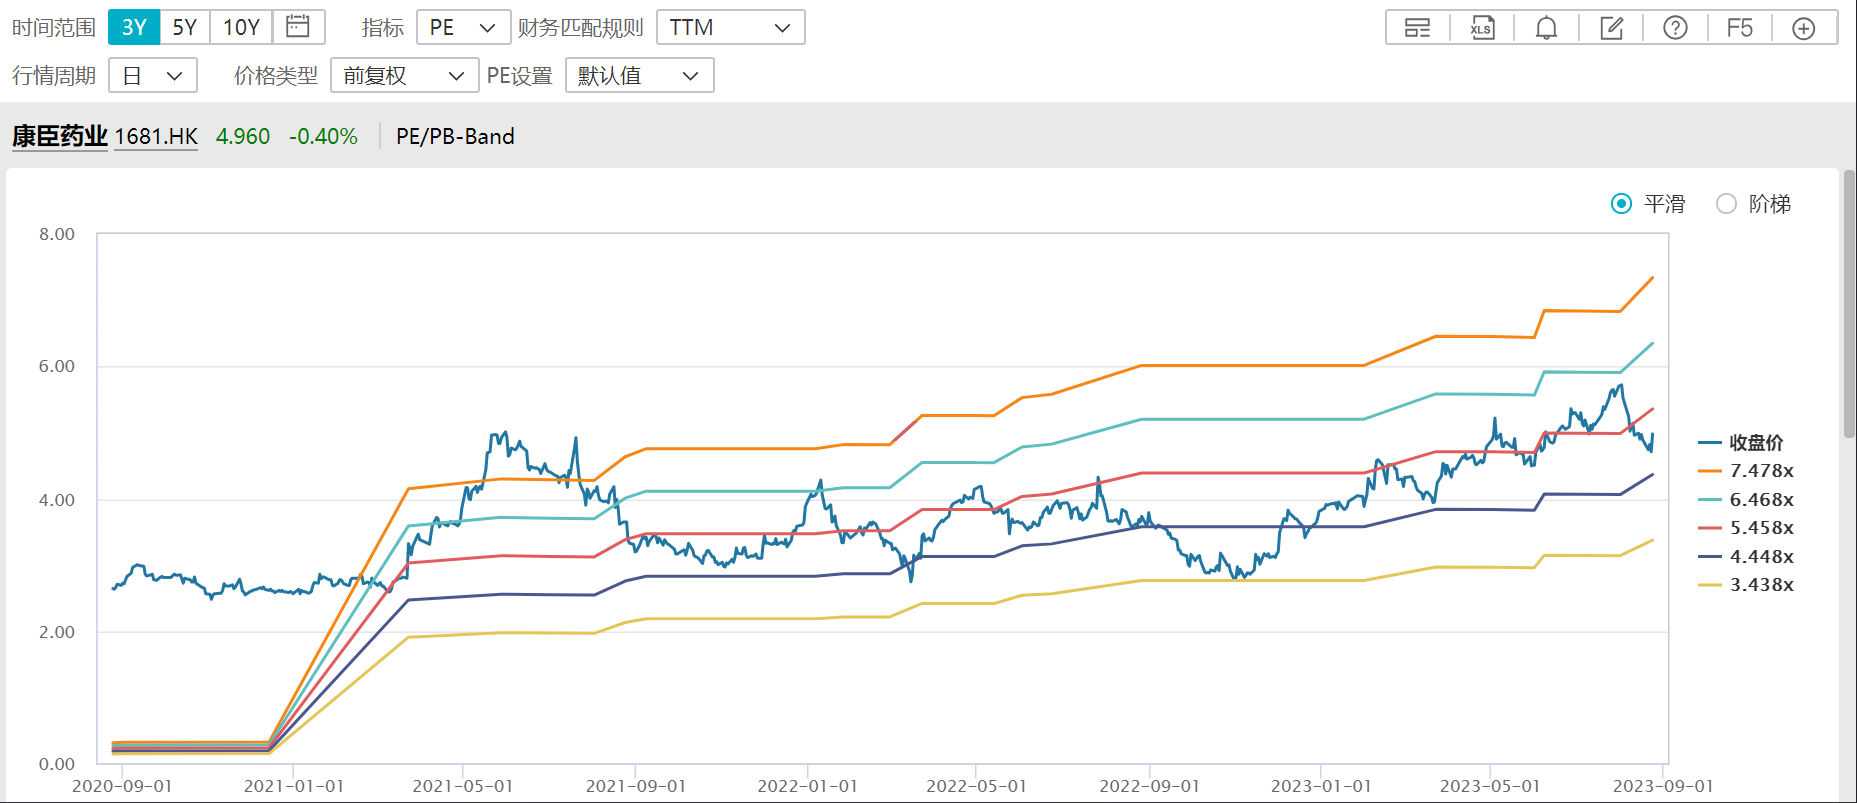Open the 康臣药业 stock name link
The height and width of the screenshot is (803, 1857).
tap(60, 136)
